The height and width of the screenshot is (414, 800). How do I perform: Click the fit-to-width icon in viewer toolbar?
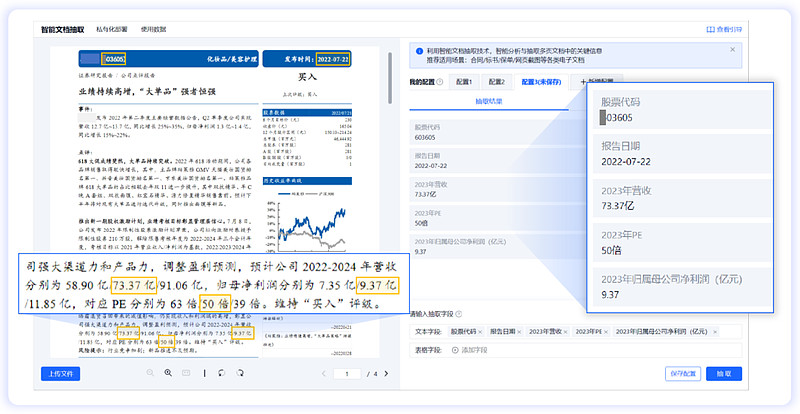coord(186,373)
